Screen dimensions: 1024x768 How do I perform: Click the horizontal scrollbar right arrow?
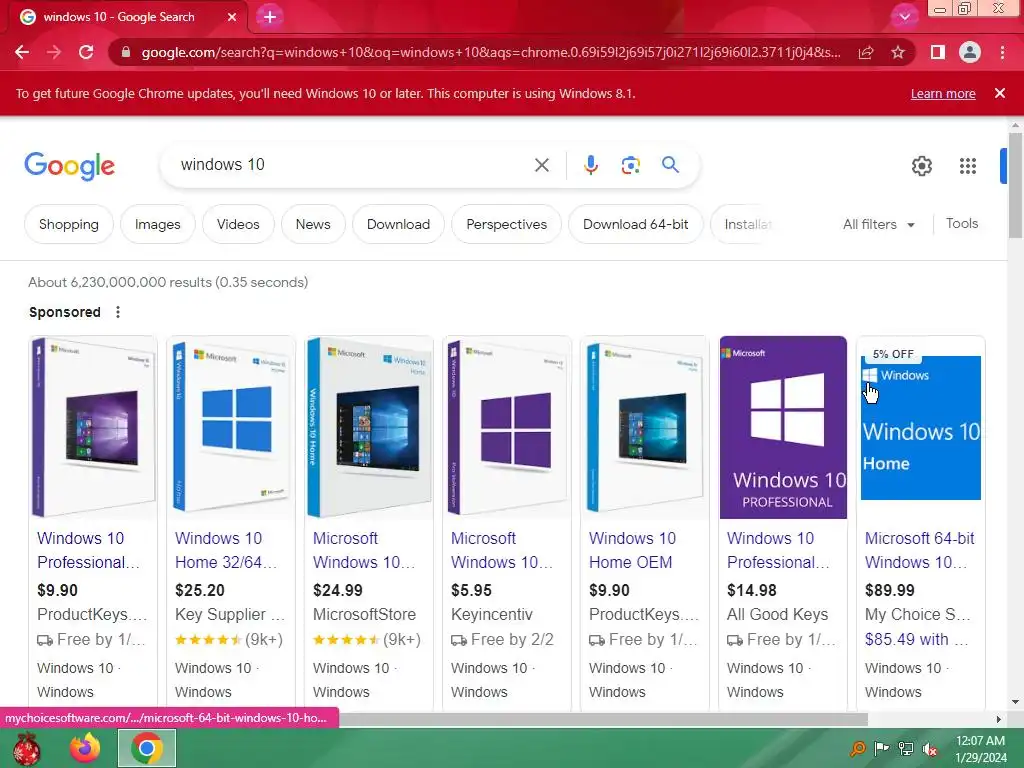point(999,719)
